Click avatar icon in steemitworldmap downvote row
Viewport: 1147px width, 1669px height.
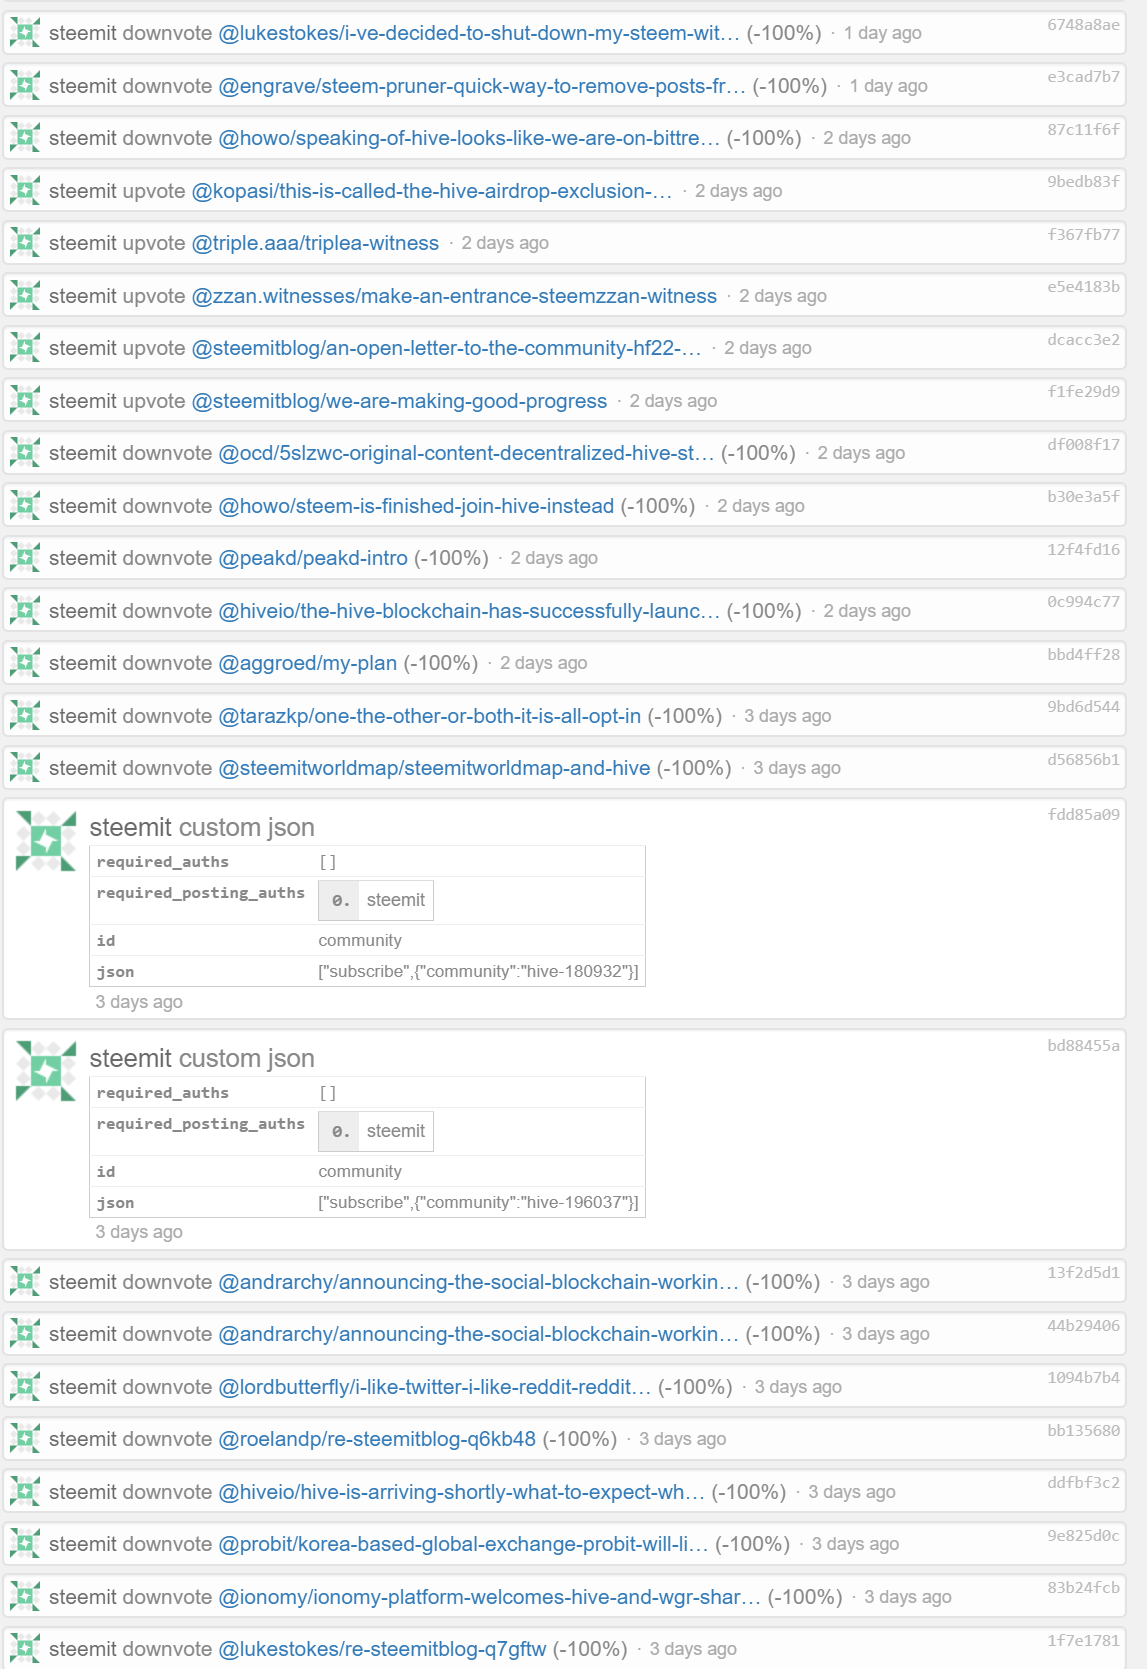tap(25, 768)
